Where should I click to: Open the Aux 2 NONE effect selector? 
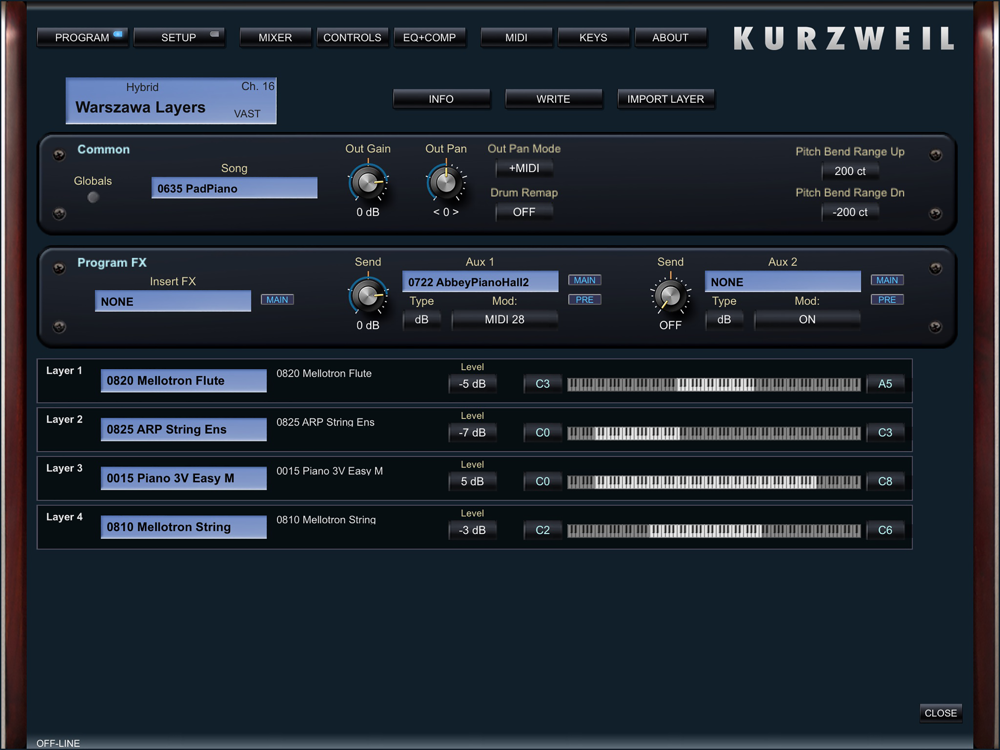click(x=783, y=281)
